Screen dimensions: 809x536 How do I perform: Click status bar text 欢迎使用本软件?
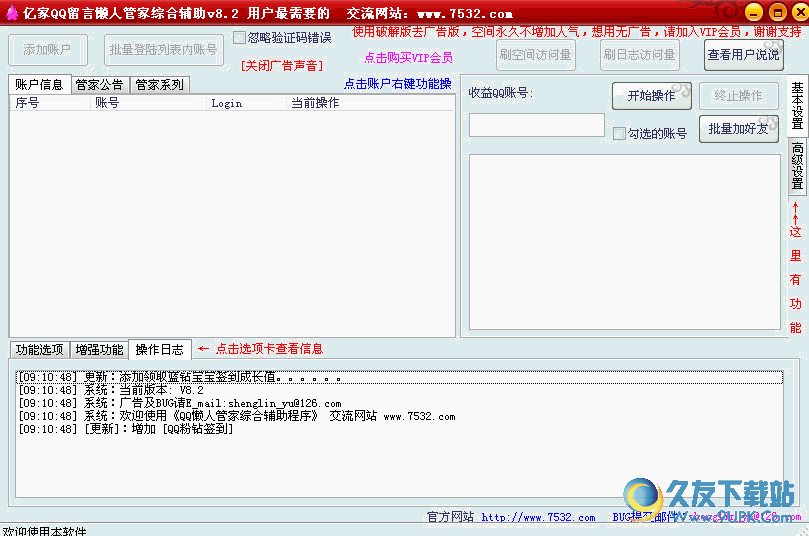tap(44, 531)
